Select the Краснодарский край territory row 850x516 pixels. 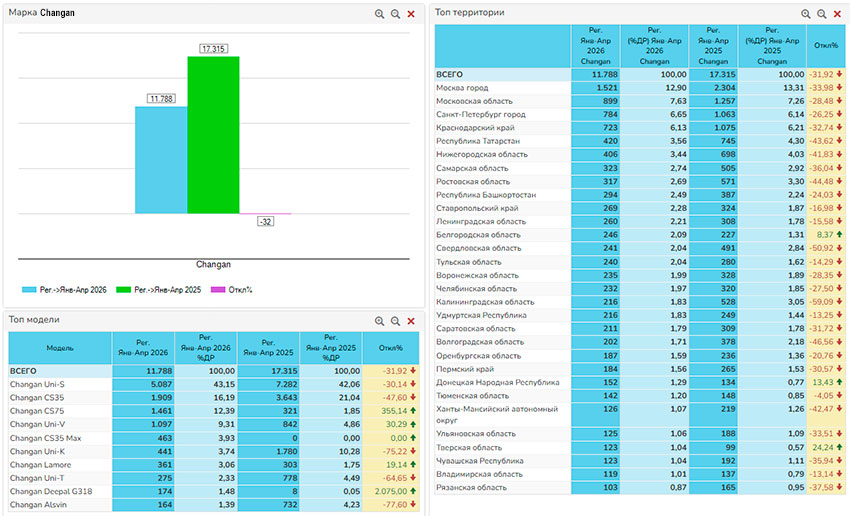tap(640, 128)
